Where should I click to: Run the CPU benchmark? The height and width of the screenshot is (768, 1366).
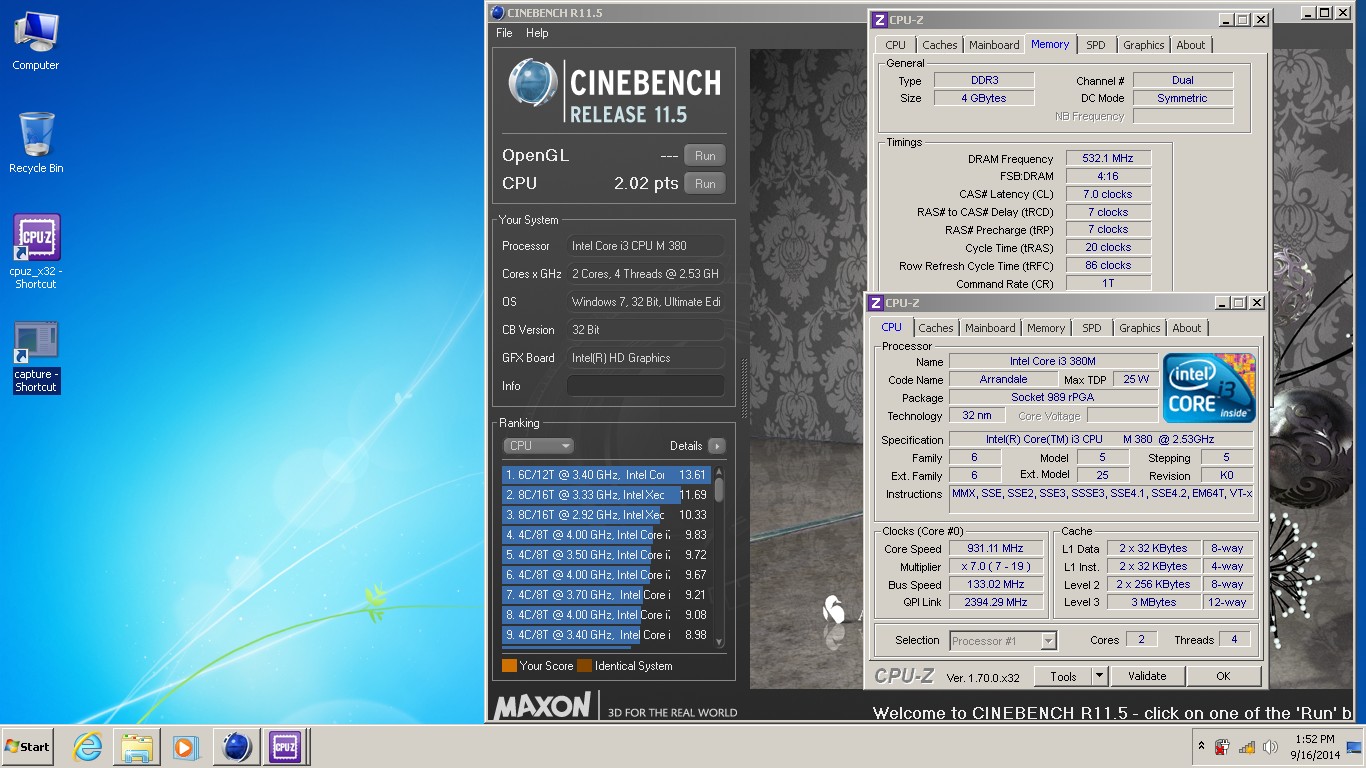[705, 184]
